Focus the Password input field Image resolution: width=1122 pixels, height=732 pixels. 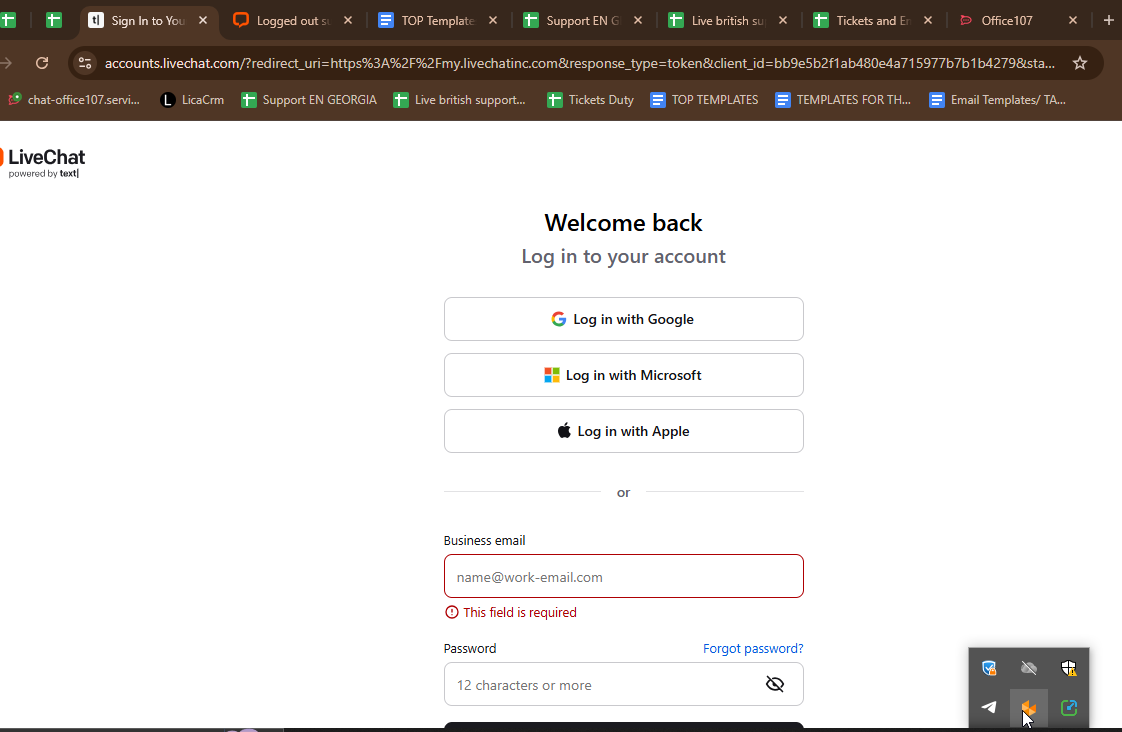point(623,684)
